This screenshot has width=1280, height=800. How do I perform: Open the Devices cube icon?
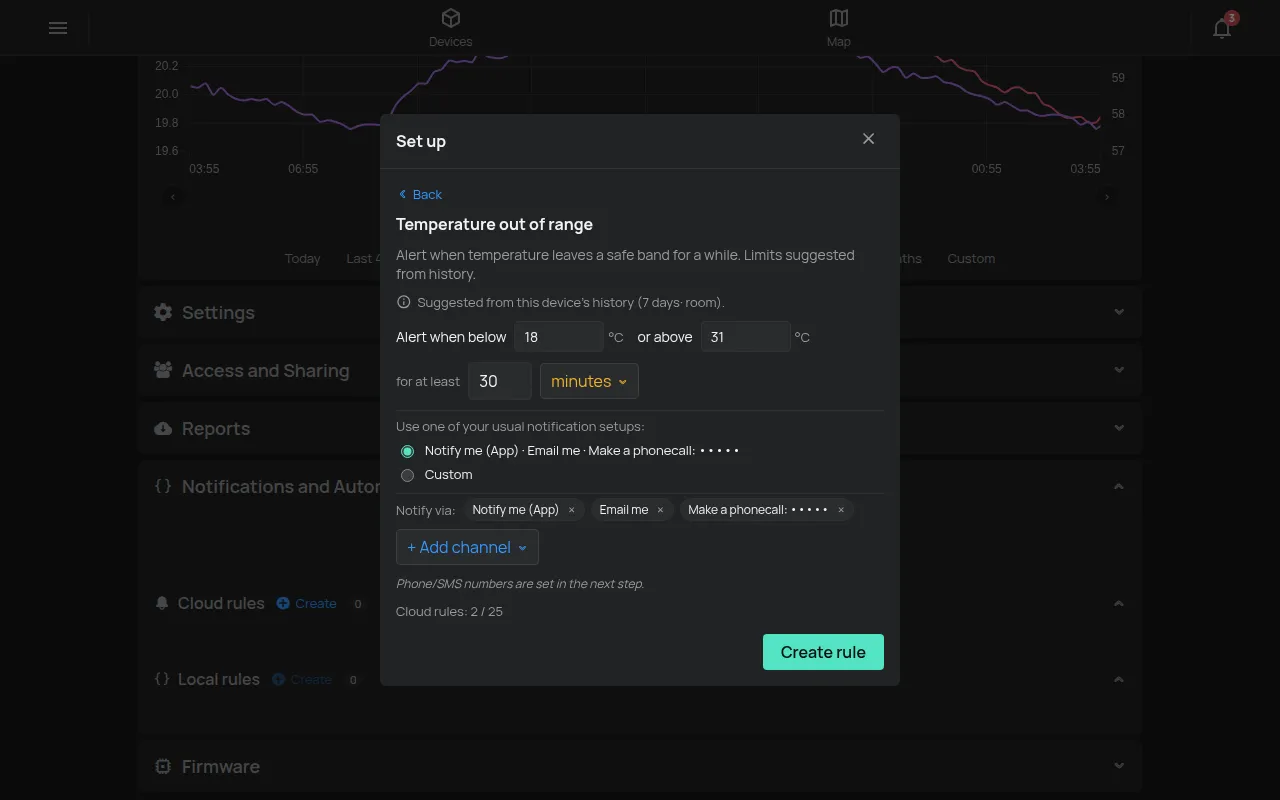[451, 18]
